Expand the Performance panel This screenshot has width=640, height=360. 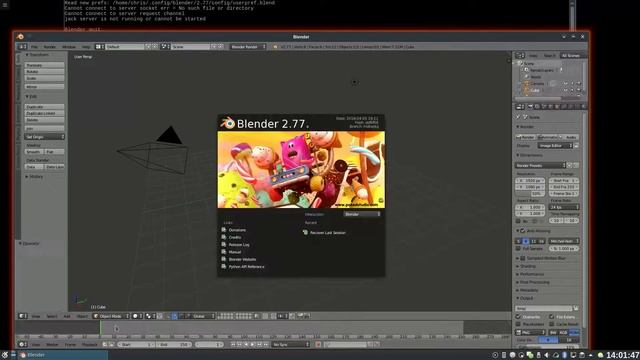click(x=531, y=274)
